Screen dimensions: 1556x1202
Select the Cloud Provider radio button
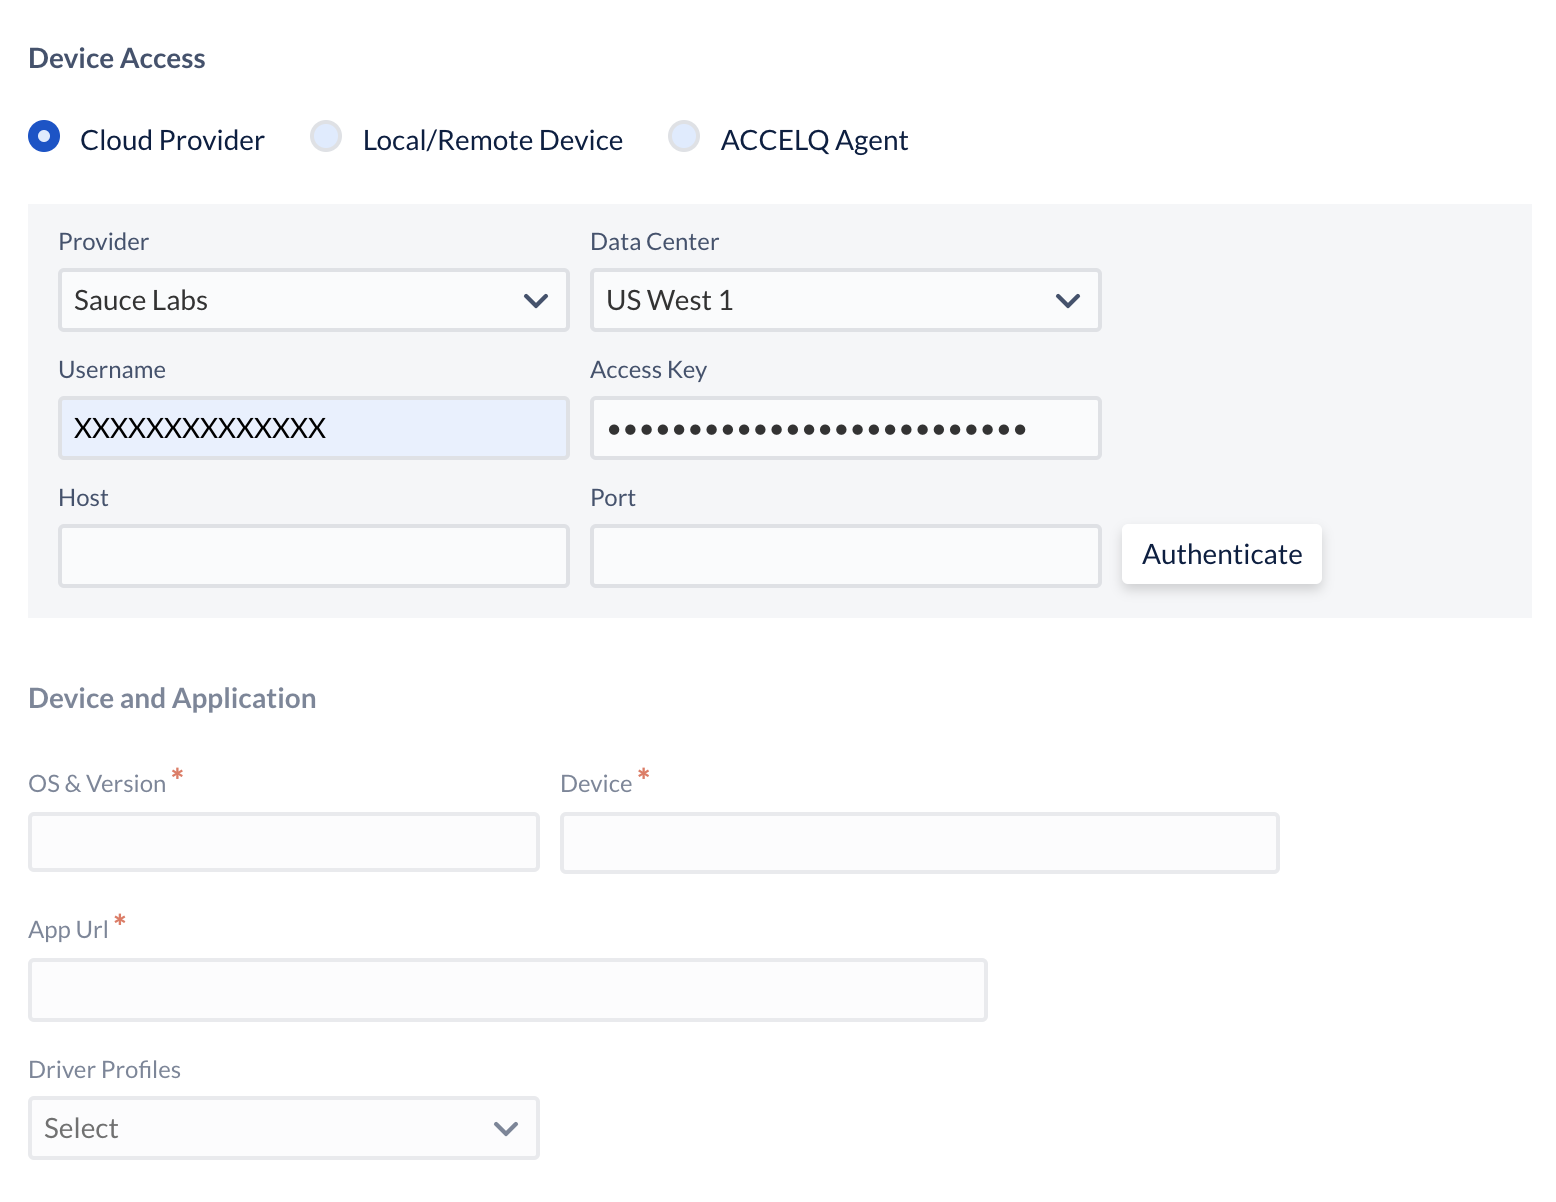point(44,136)
